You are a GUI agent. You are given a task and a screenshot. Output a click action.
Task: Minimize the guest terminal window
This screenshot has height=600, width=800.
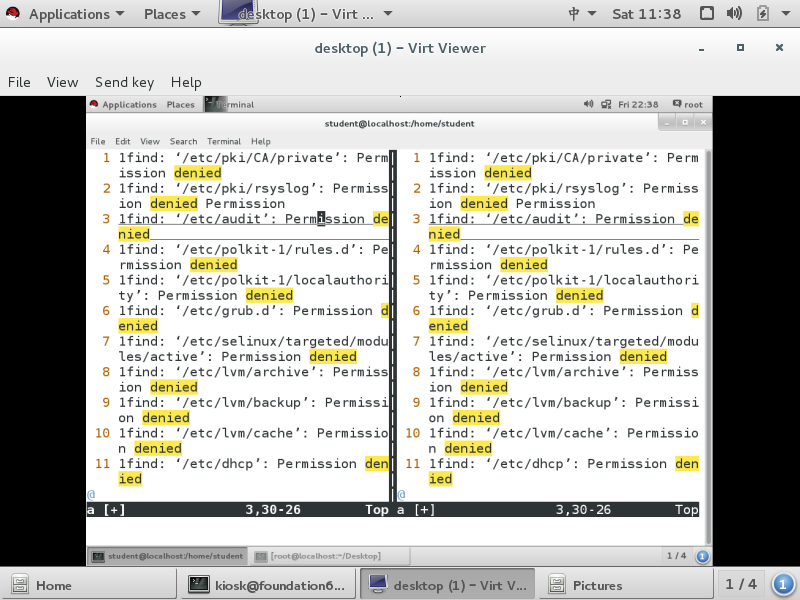click(667, 122)
